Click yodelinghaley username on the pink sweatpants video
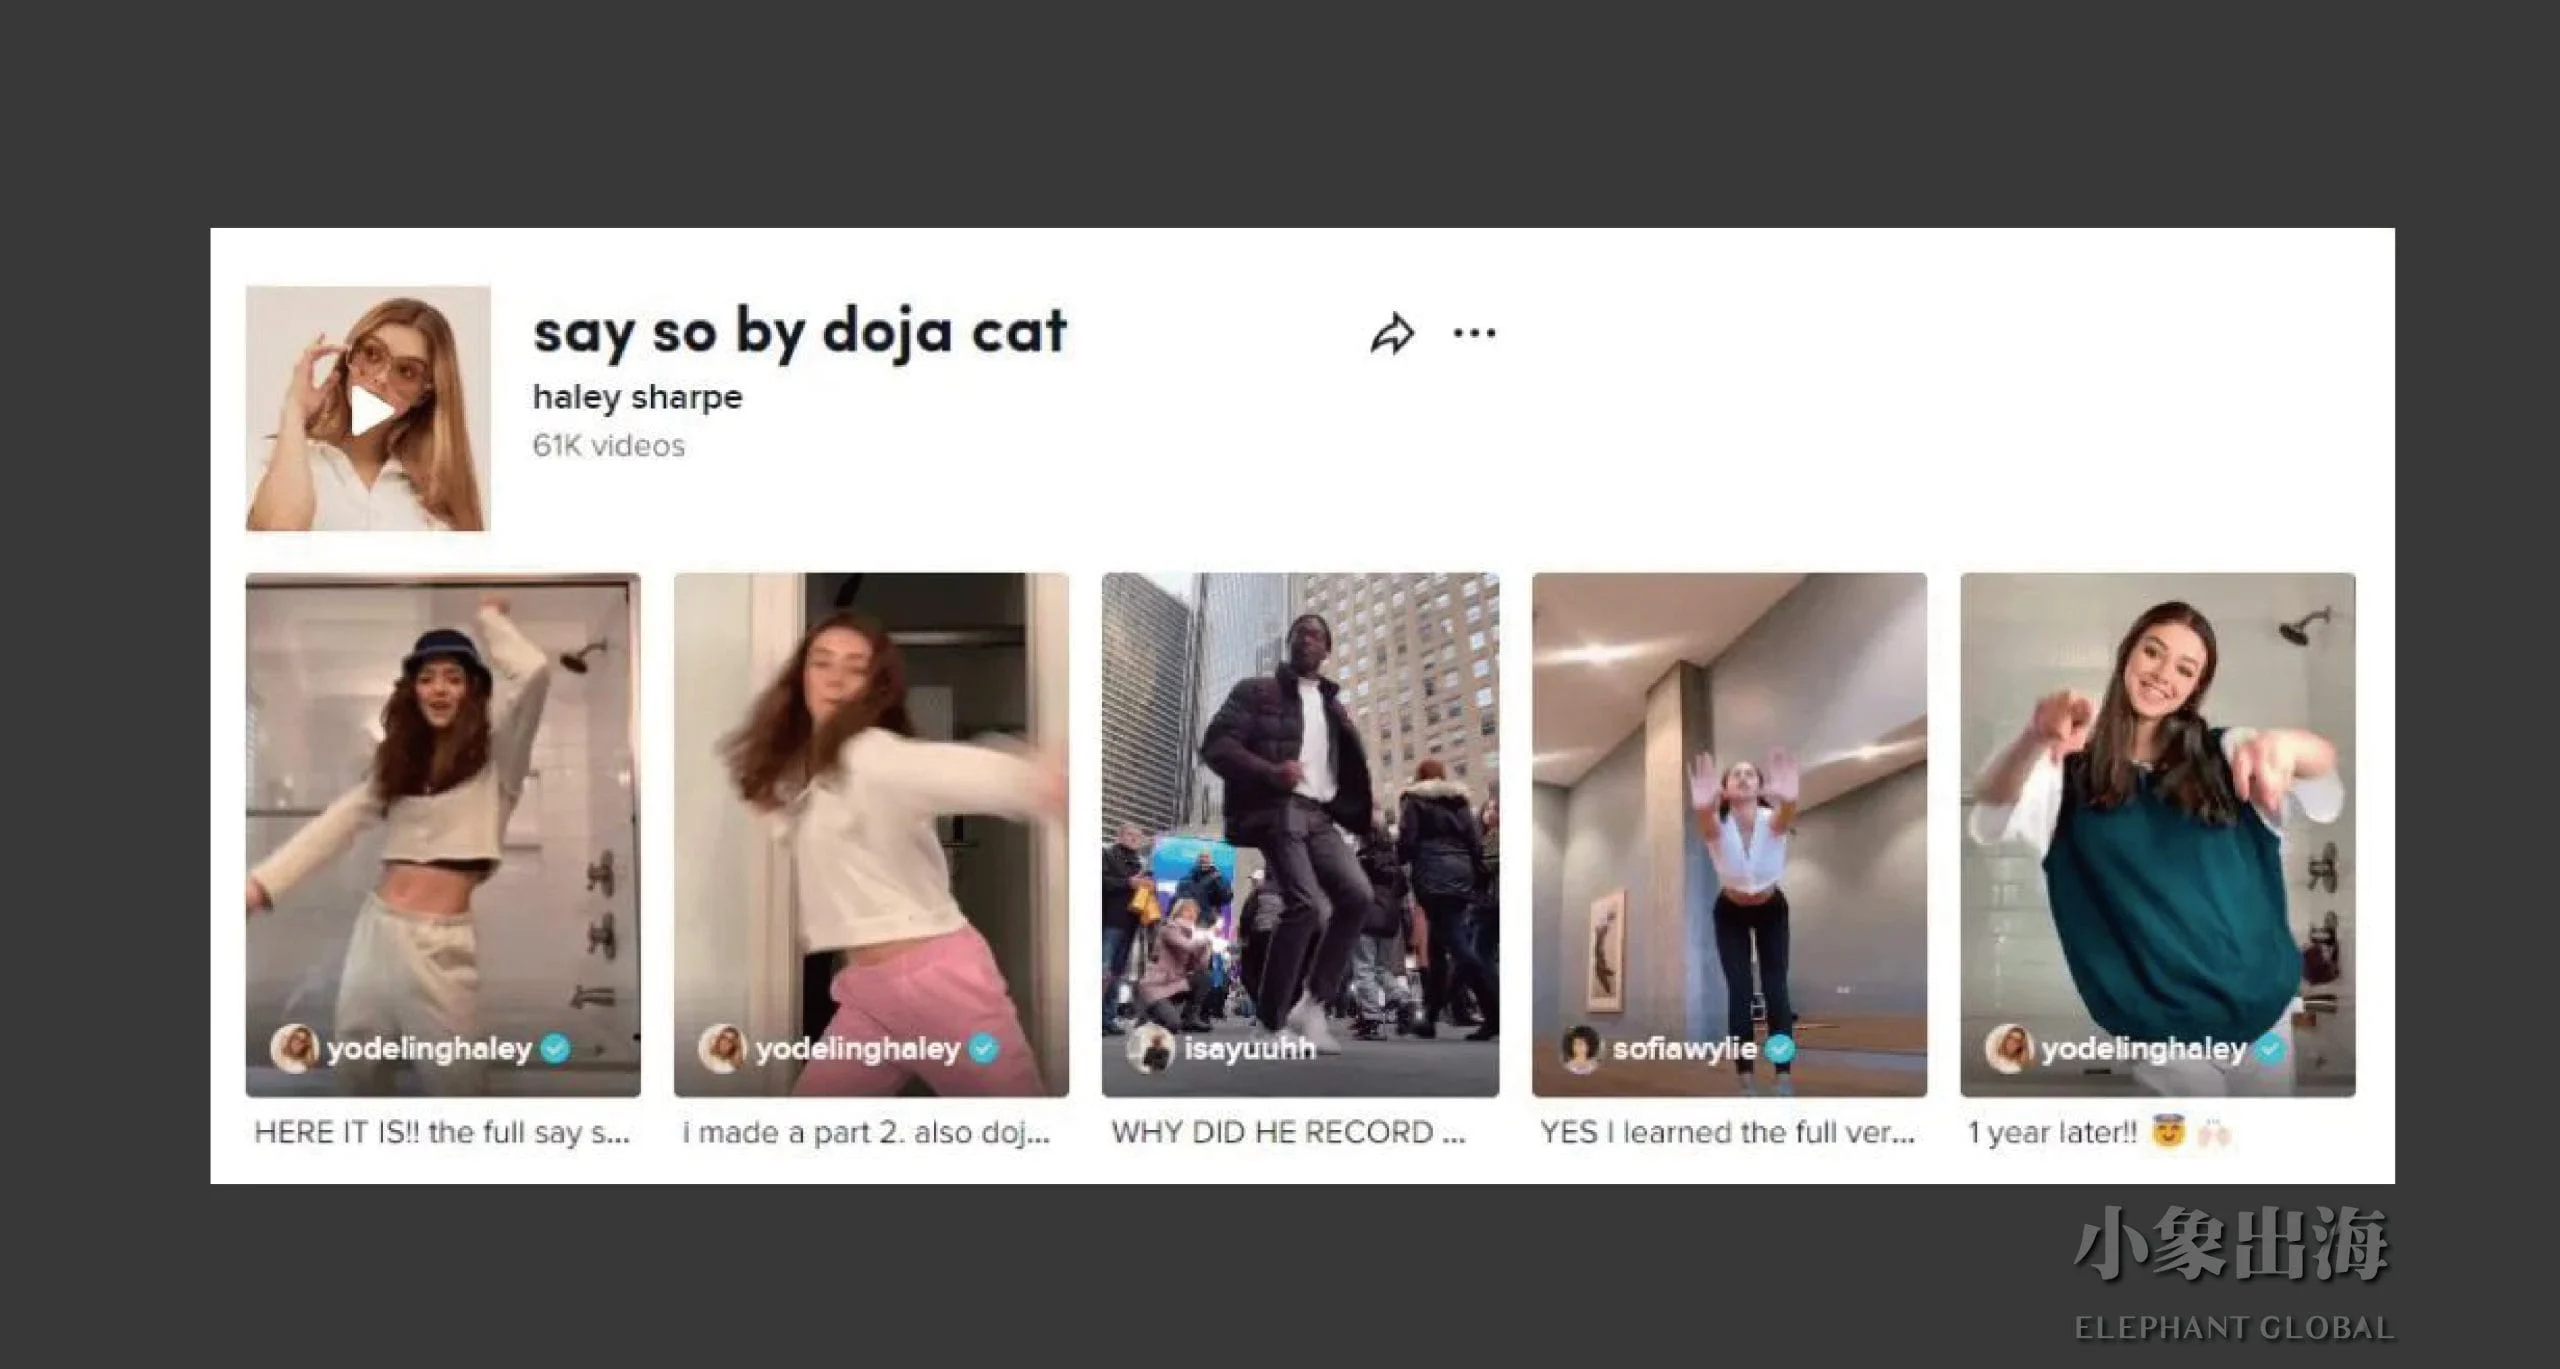This screenshot has width=2560, height=1369. (857, 1049)
